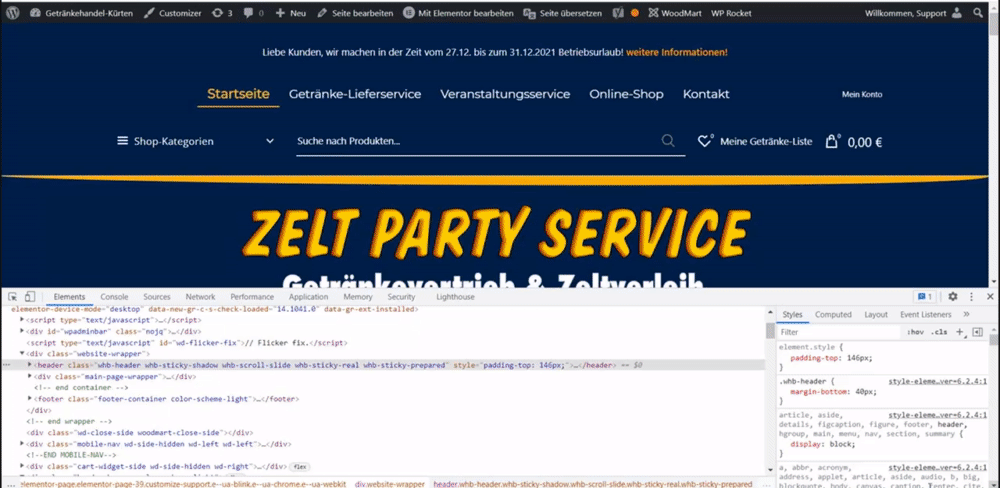This screenshot has height=488, width=1000.
Task: Open the Kontakt page
Action: (x=706, y=94)
